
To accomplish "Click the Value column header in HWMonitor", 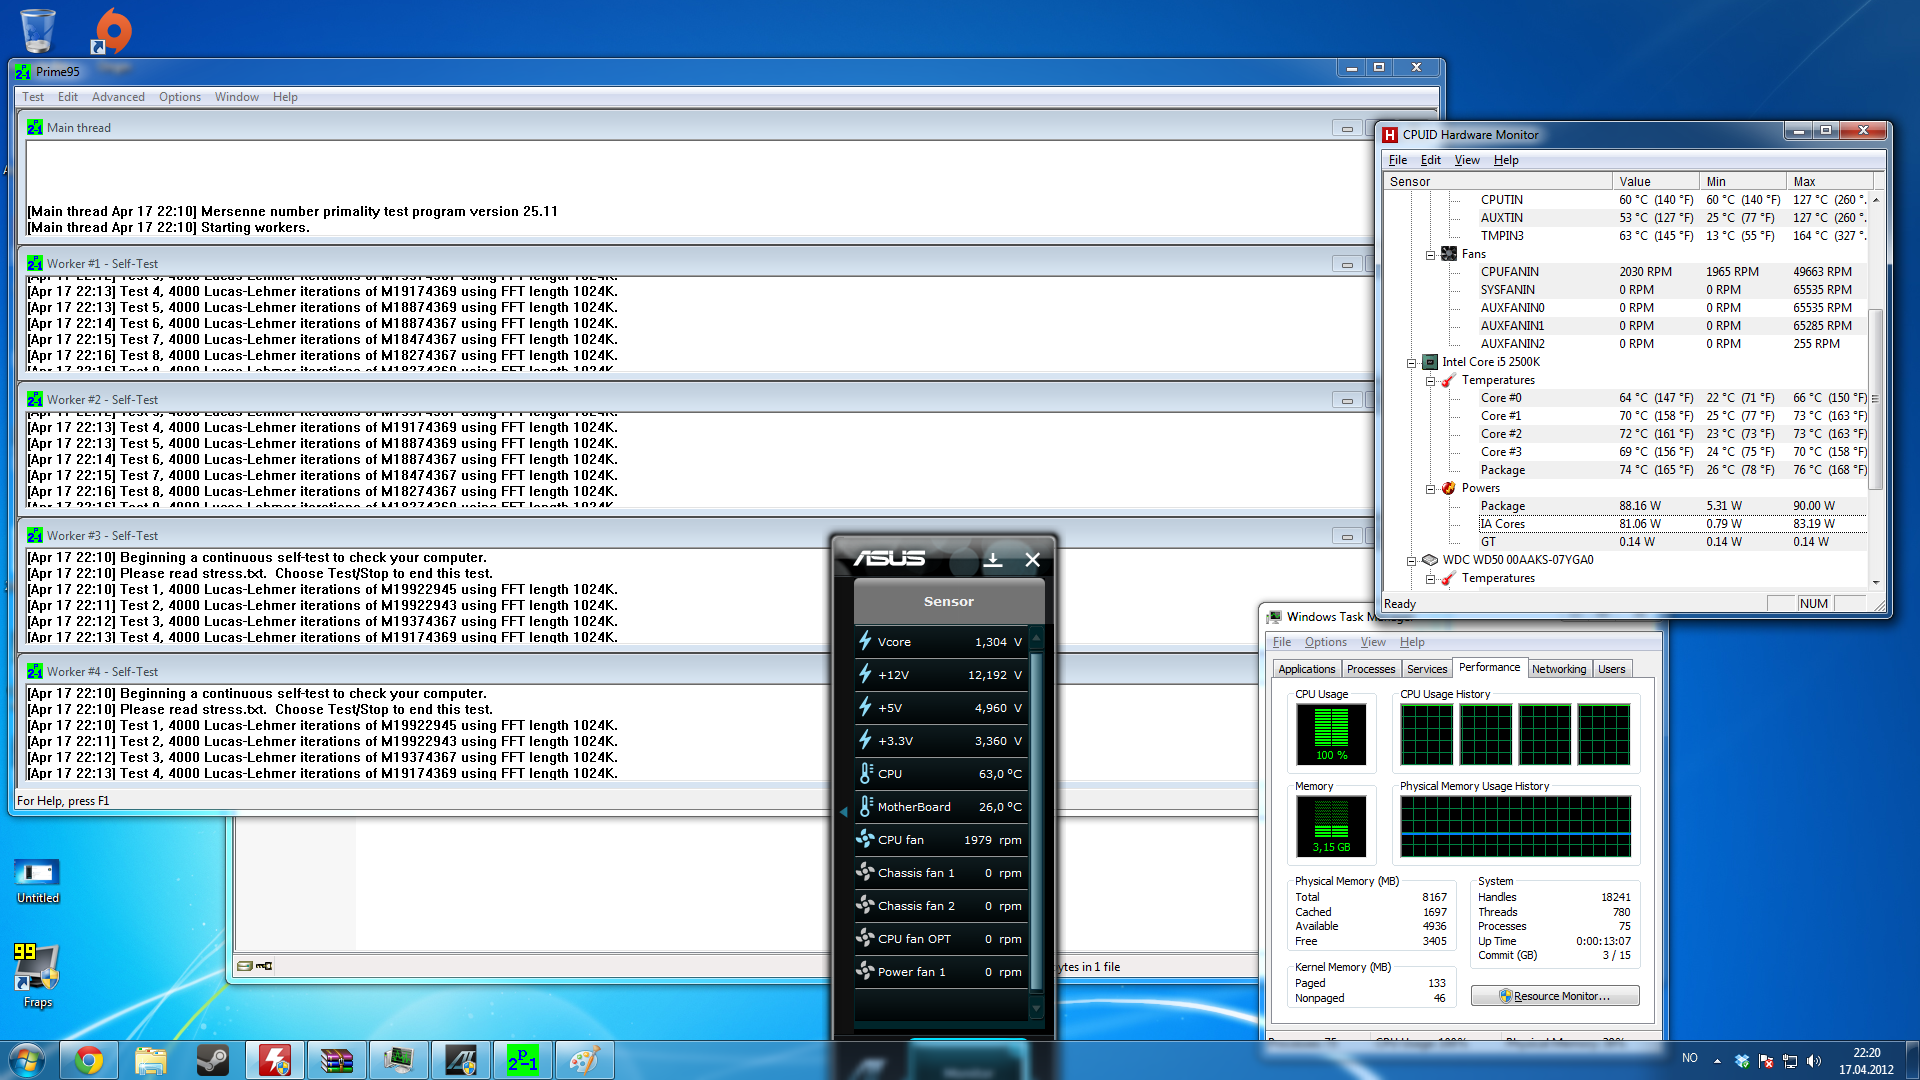I will (1655, 182).
